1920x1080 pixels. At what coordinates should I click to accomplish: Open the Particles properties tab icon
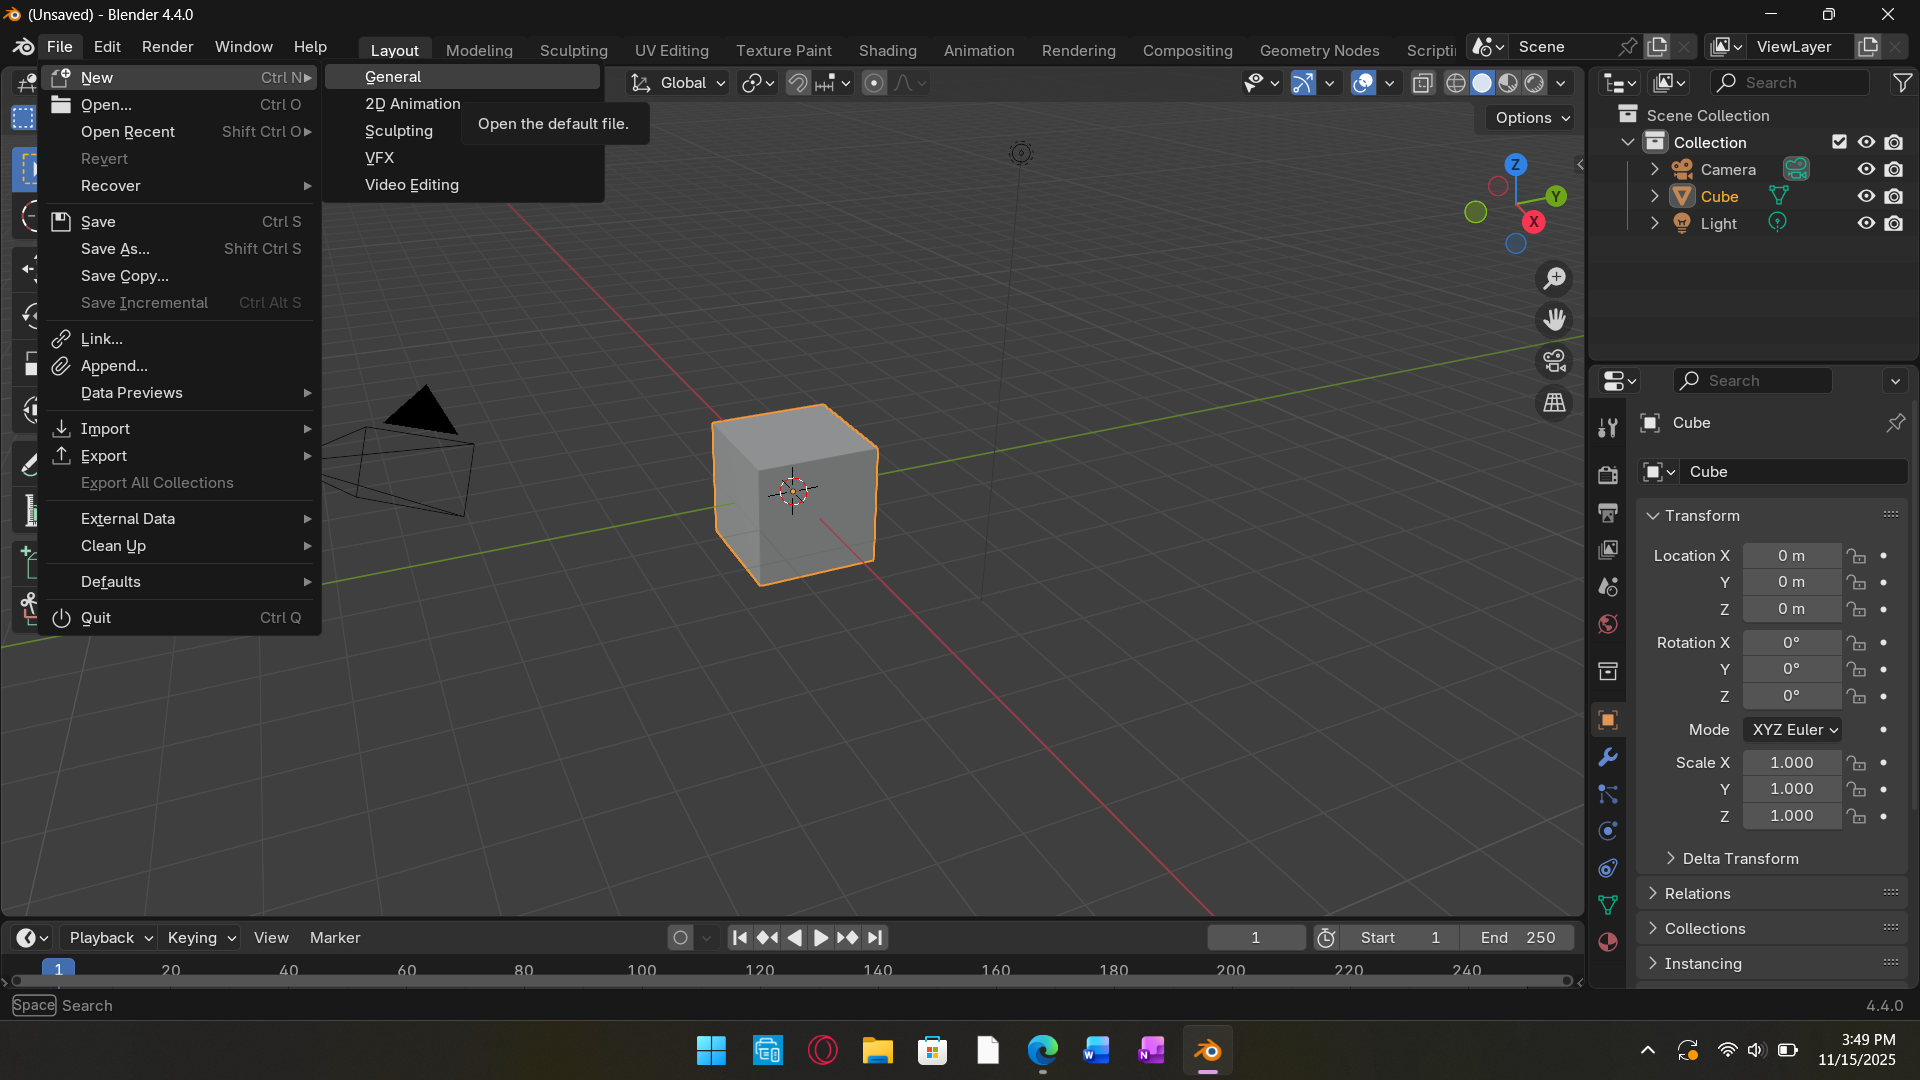1608,794
